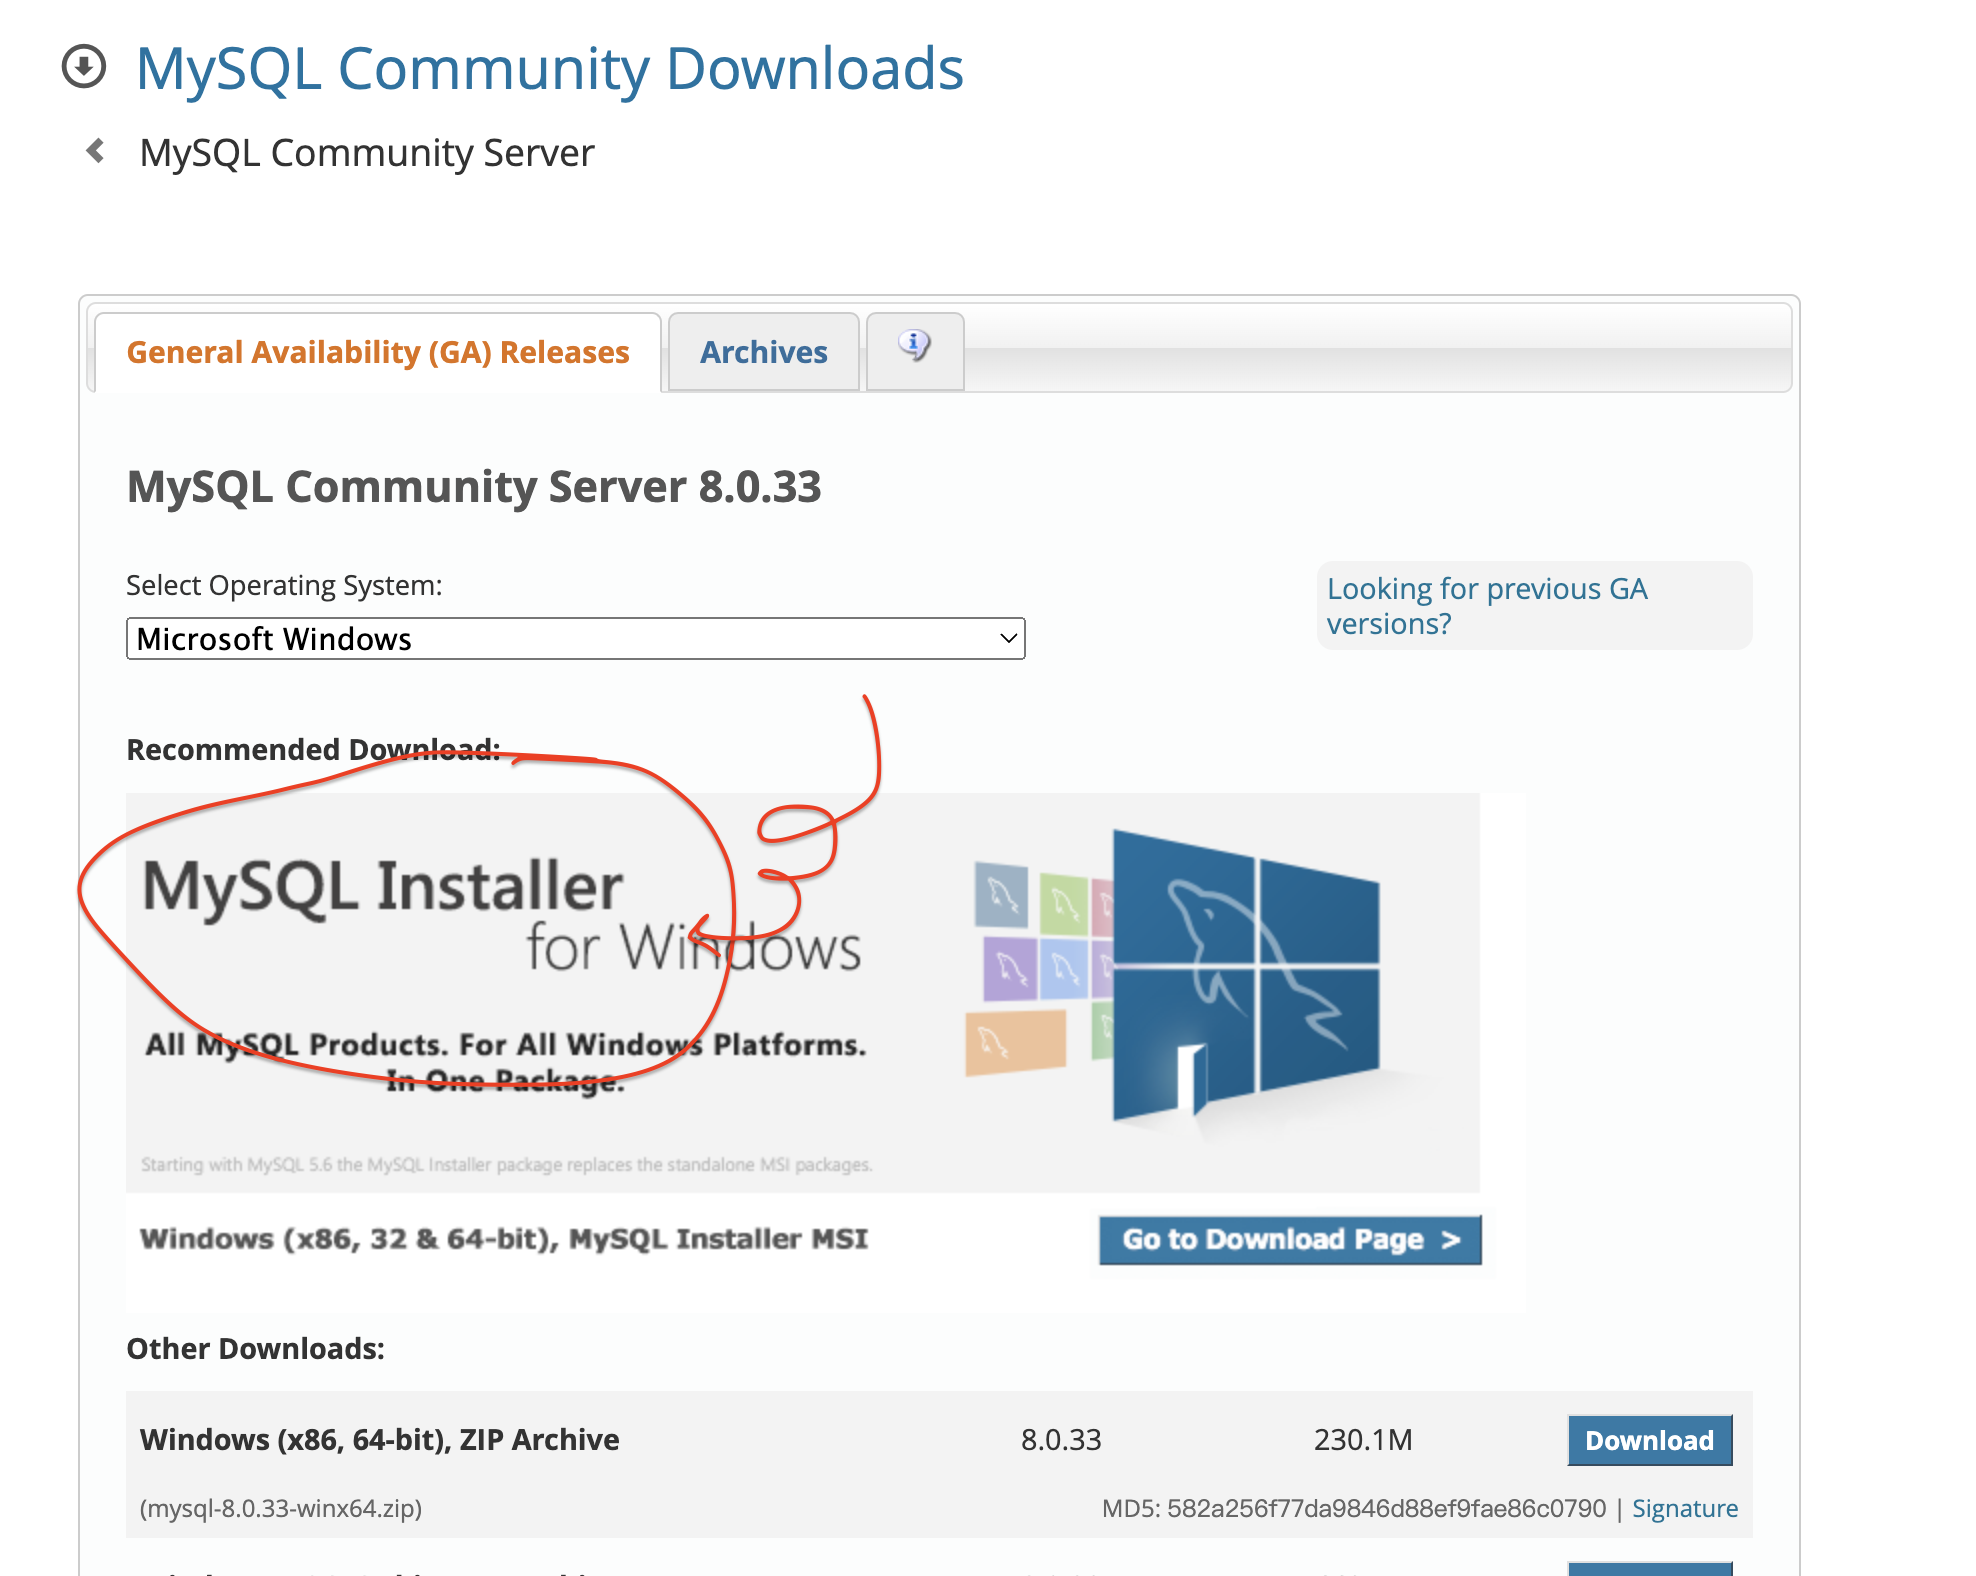Click the circular download arrow icon

coord(84,68)
